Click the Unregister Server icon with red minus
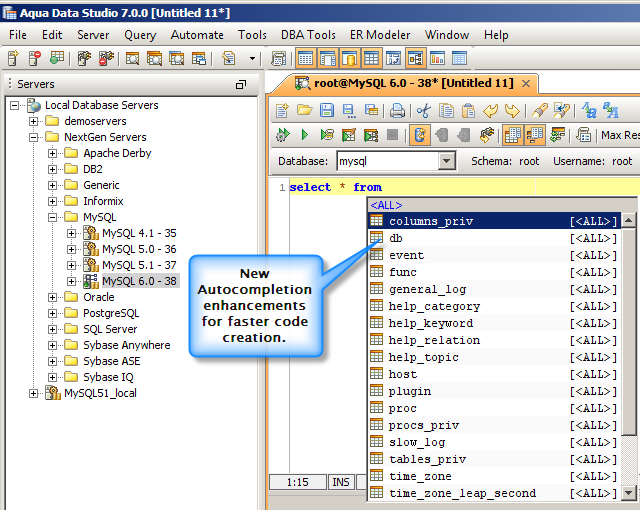640x510 pixels. tap(35, 58)
